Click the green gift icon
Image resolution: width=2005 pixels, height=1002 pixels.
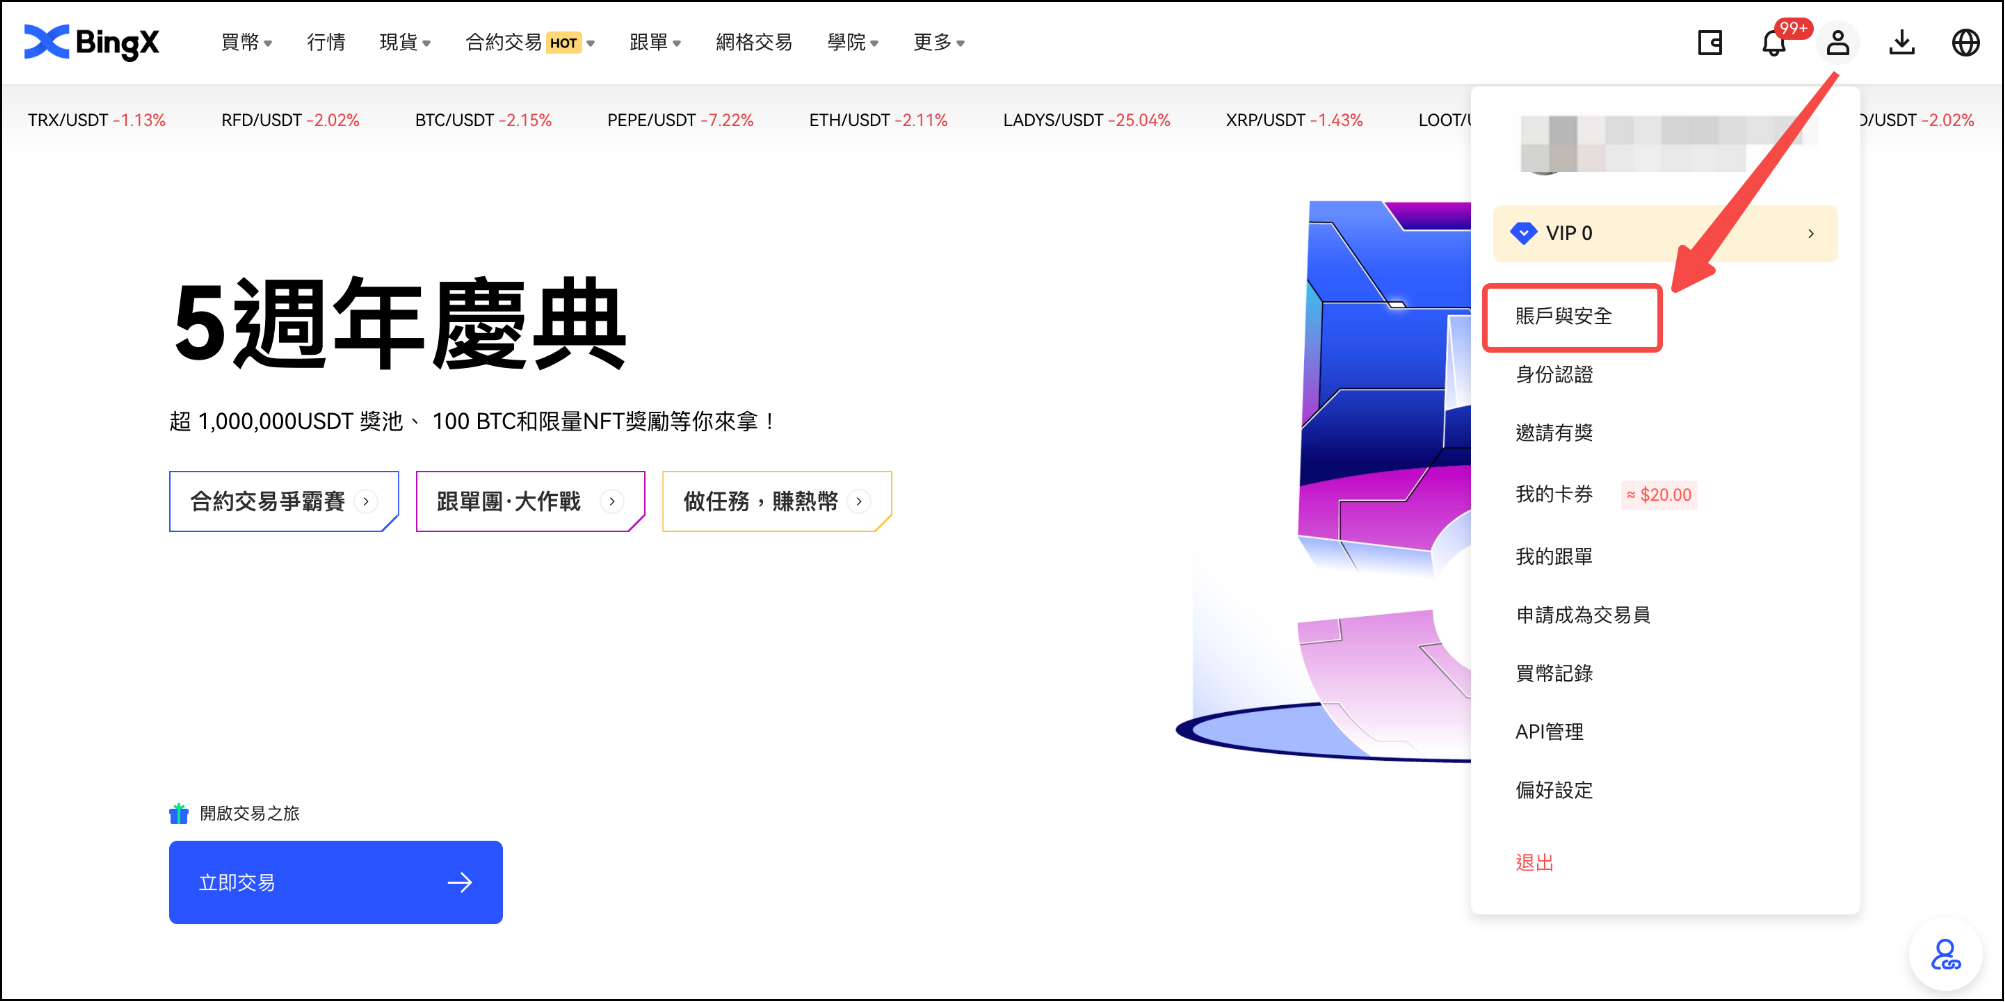coord(179,814)
